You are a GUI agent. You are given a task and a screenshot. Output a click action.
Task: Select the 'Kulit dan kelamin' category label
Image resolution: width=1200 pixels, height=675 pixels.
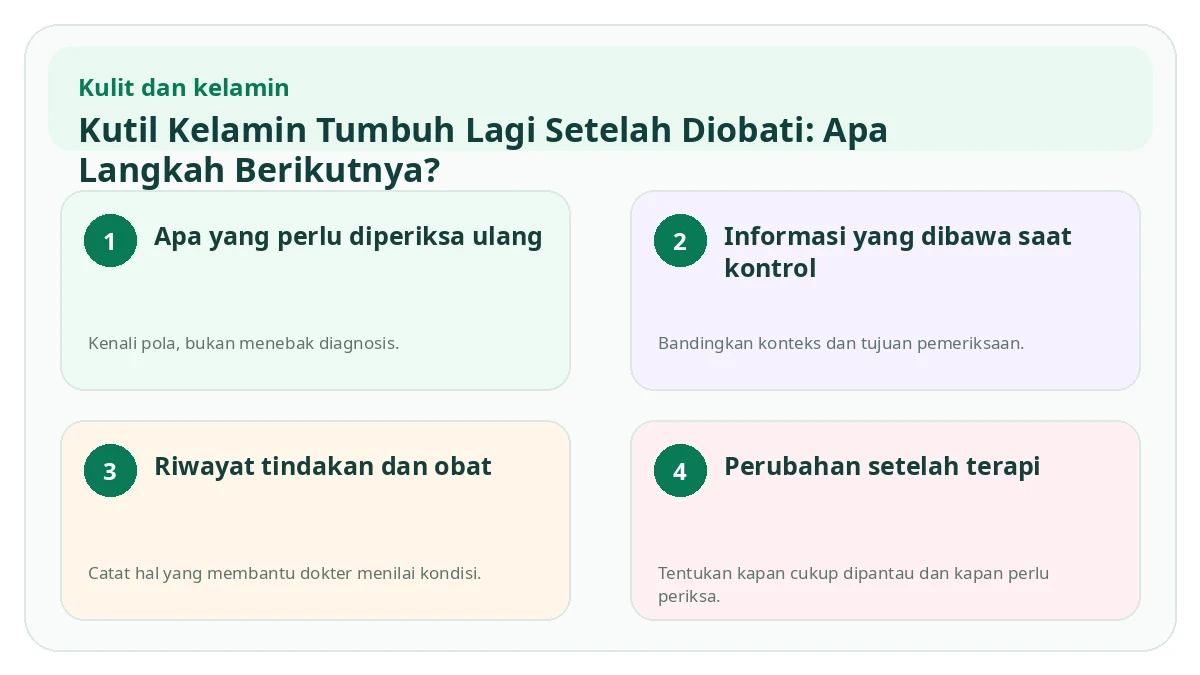coord(184,88)
